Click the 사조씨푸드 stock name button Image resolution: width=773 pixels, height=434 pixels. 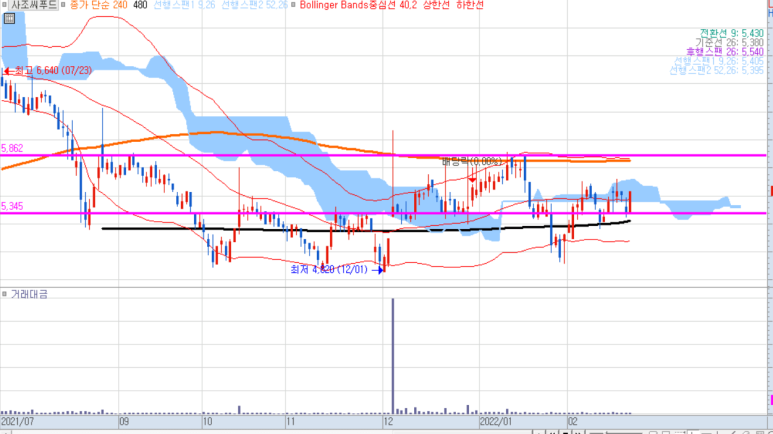click(34, 5)
